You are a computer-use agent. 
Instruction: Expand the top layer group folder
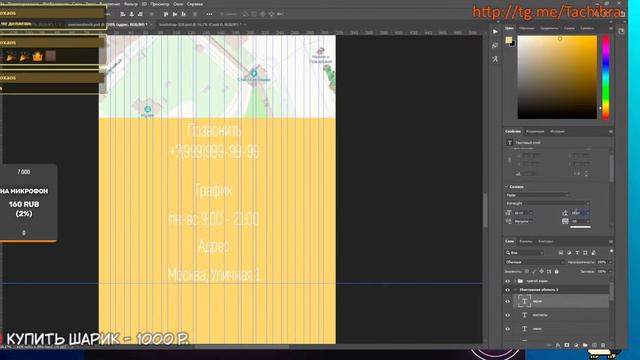click(515, 281)
